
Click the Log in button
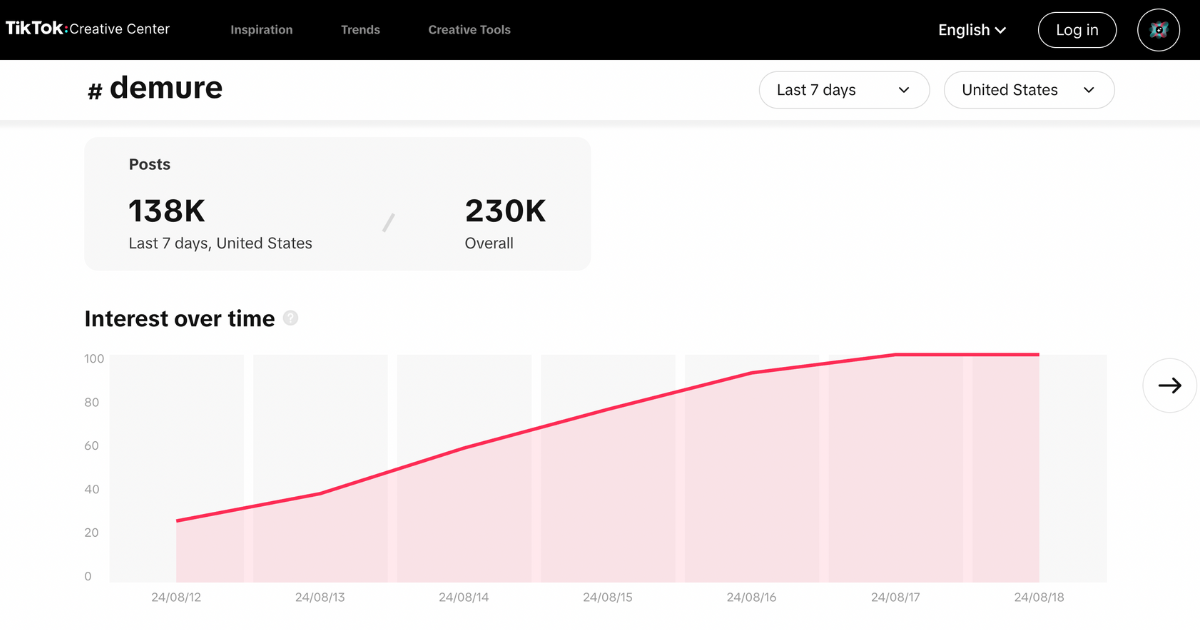1077,29
